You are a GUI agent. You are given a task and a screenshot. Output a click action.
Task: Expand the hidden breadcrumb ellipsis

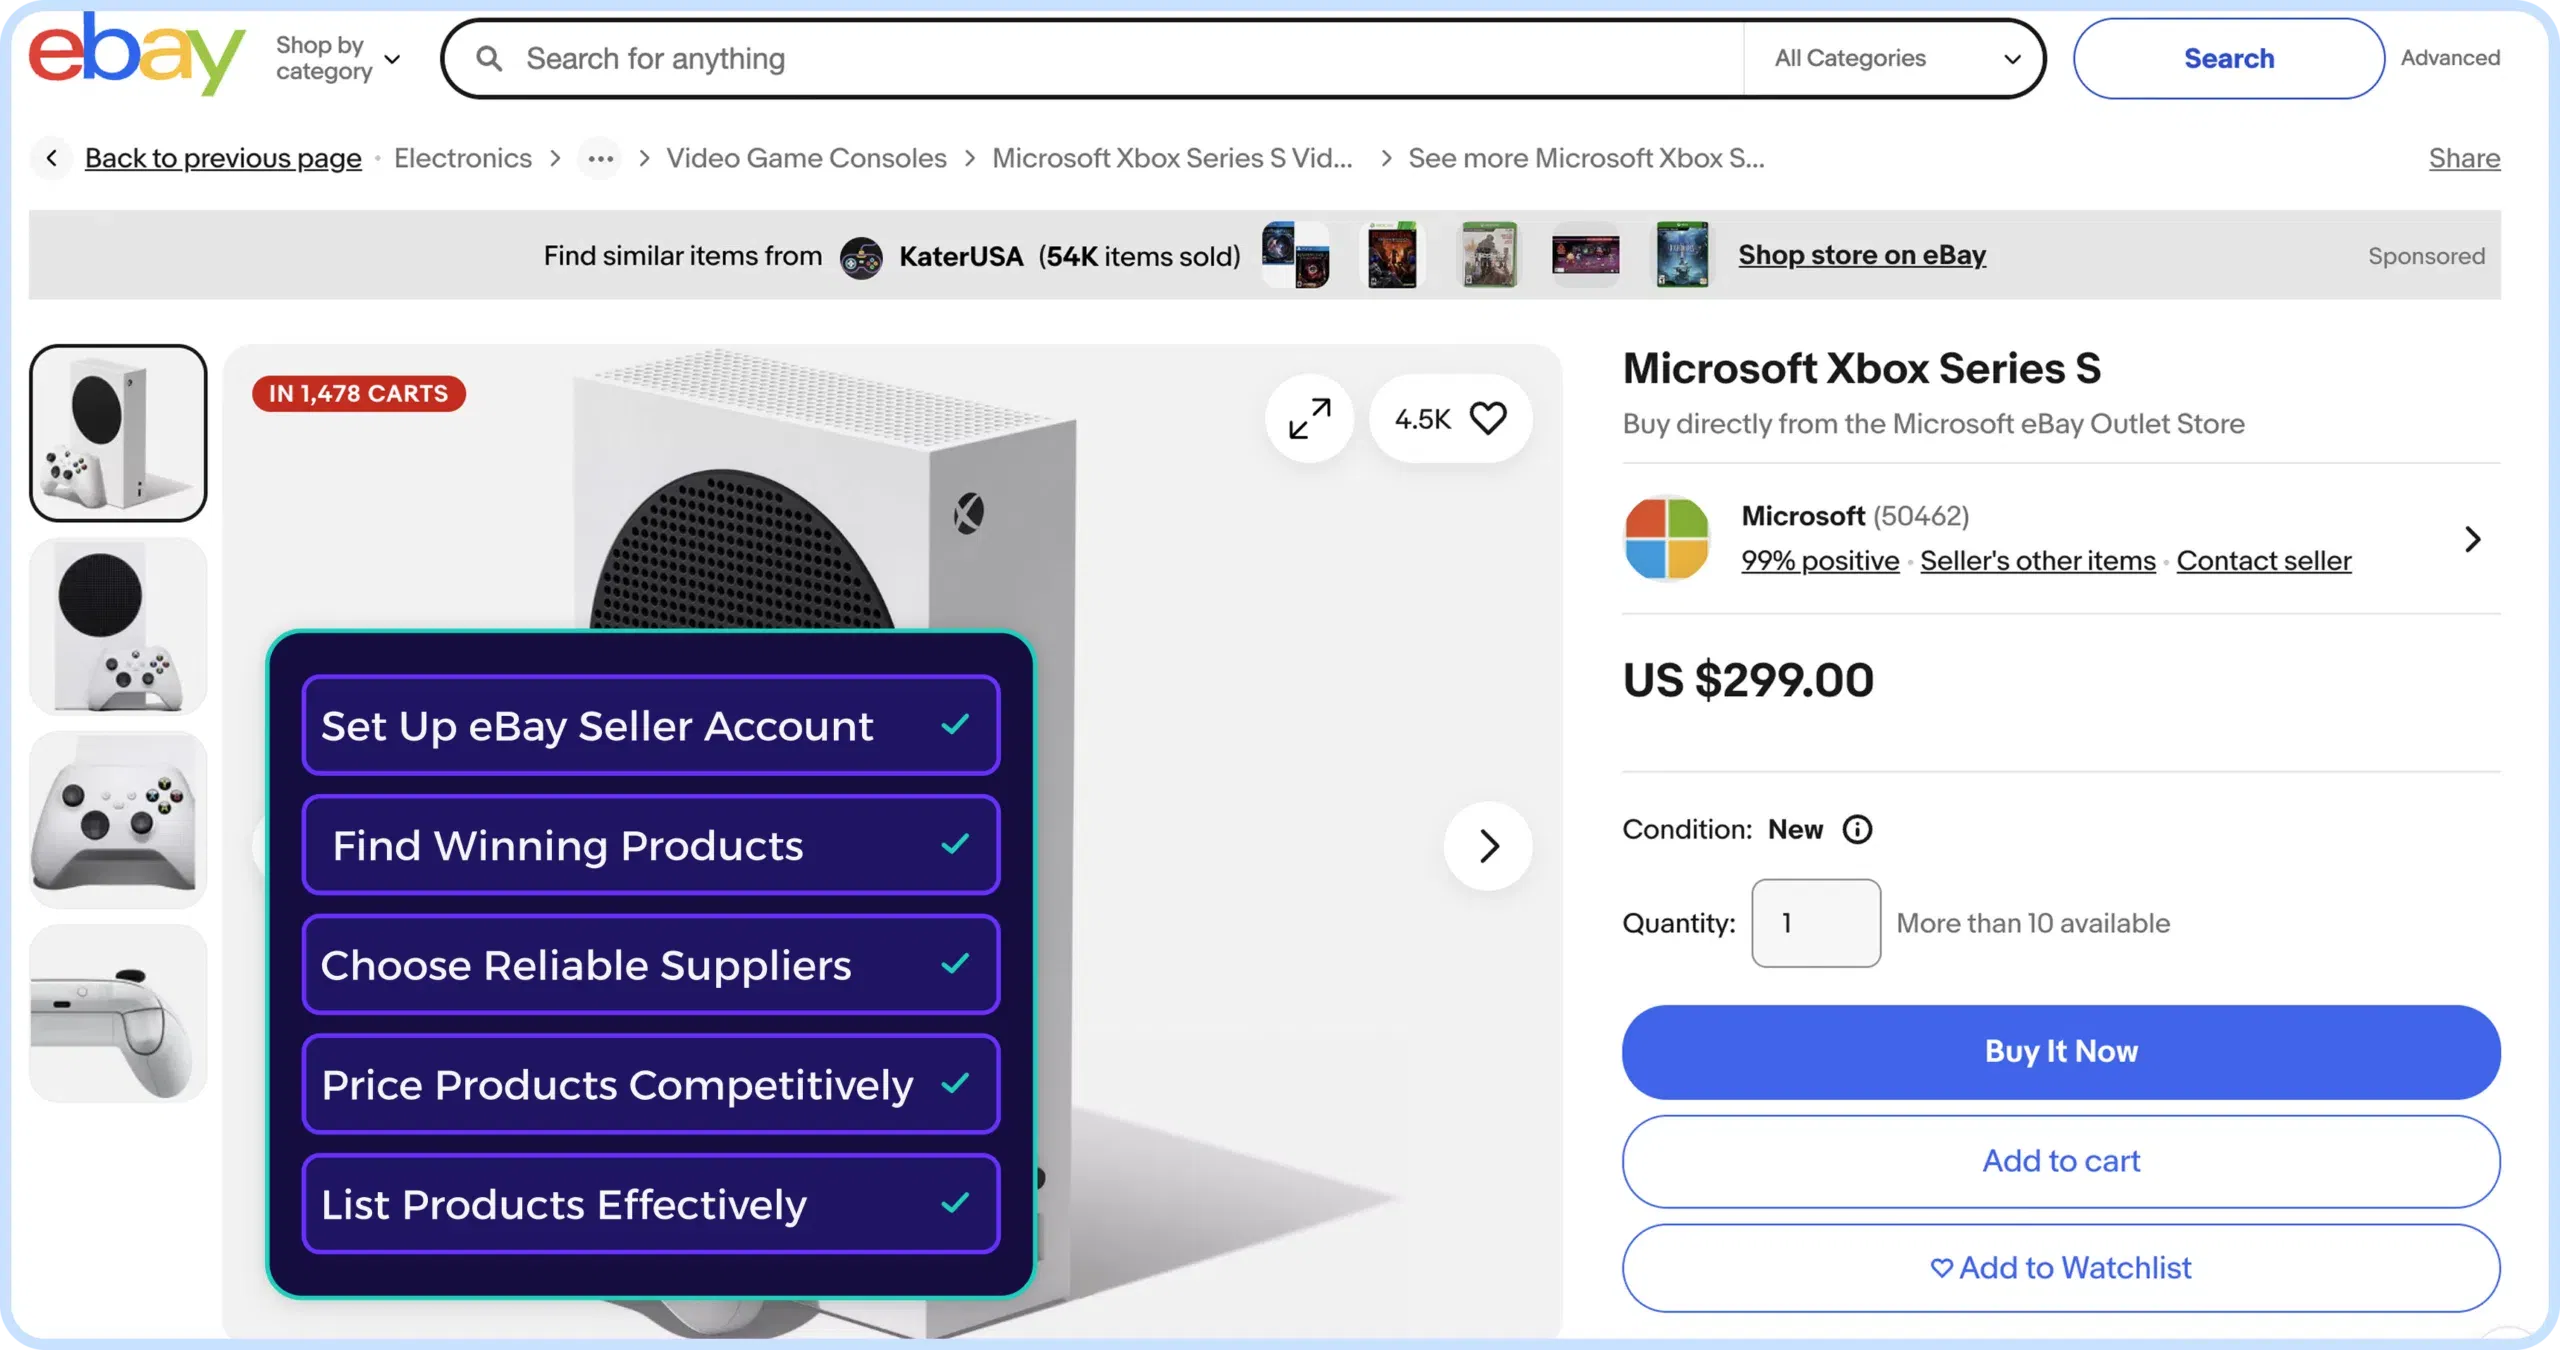599,158
